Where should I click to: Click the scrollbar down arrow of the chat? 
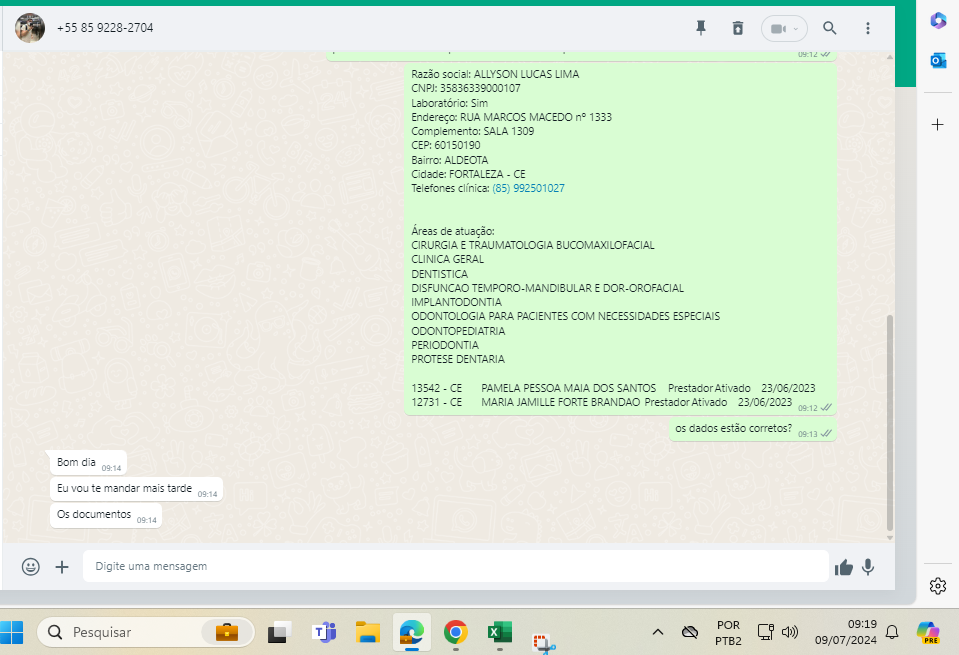coord(890,538)
